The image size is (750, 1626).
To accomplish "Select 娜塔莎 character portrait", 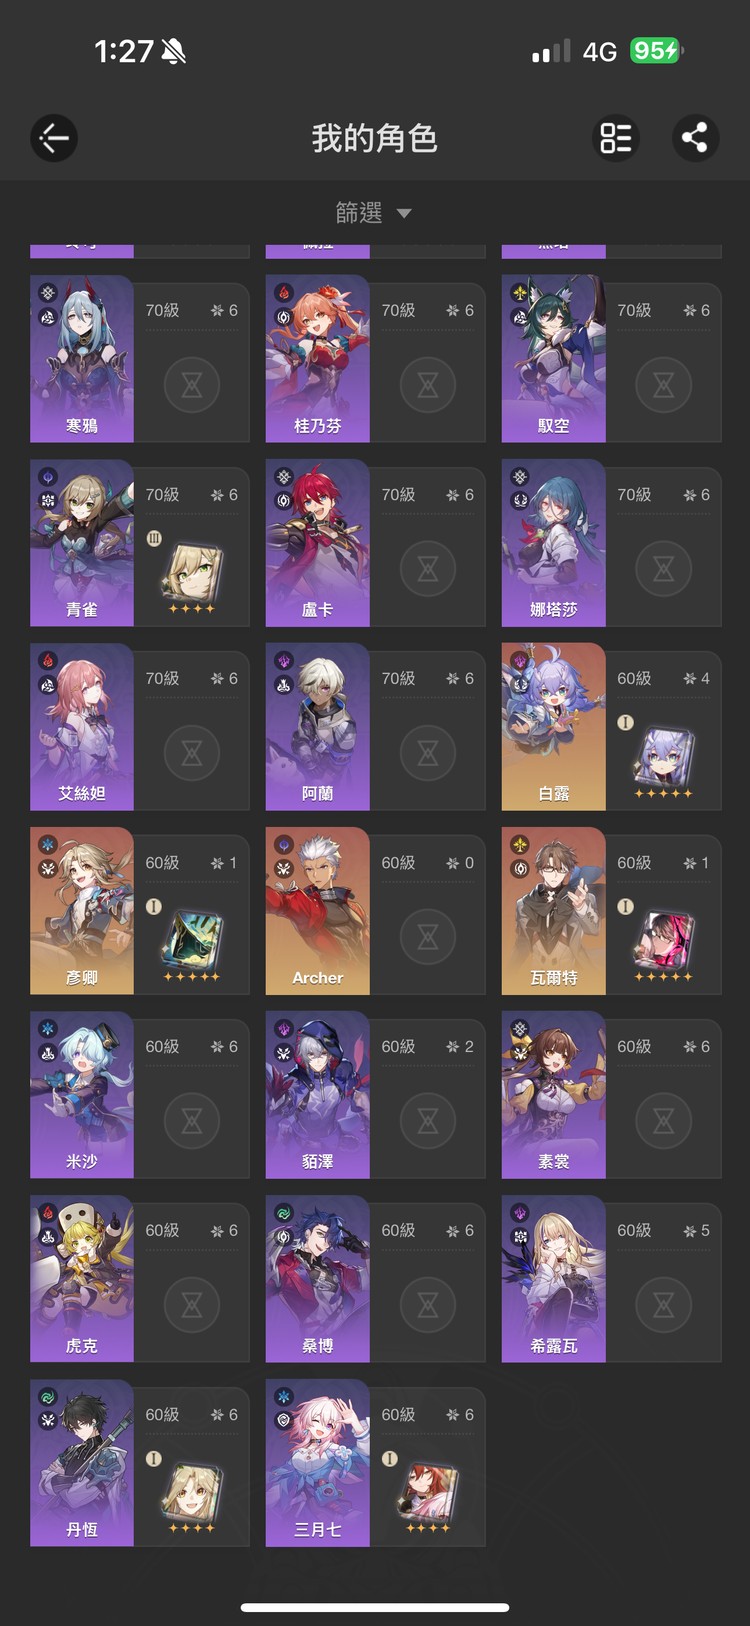I will (x=554, y=543).
